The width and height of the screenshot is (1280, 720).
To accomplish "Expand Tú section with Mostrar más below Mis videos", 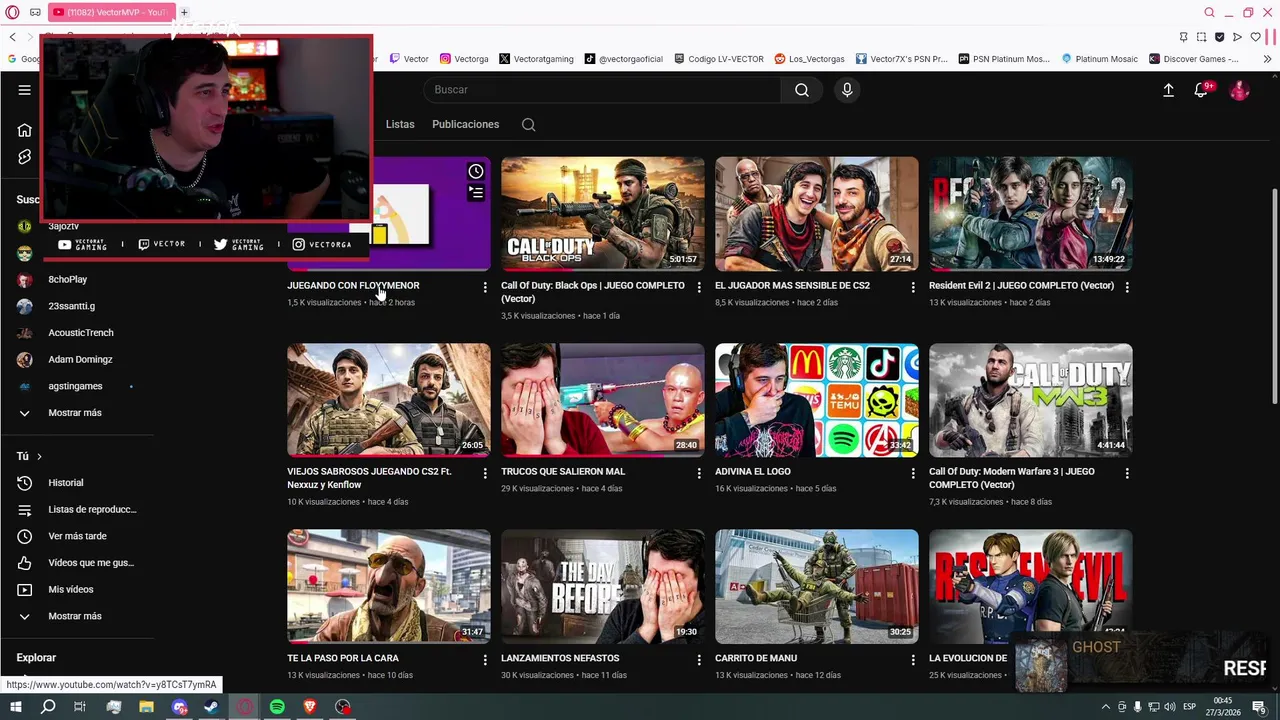I will click(77, 616).
